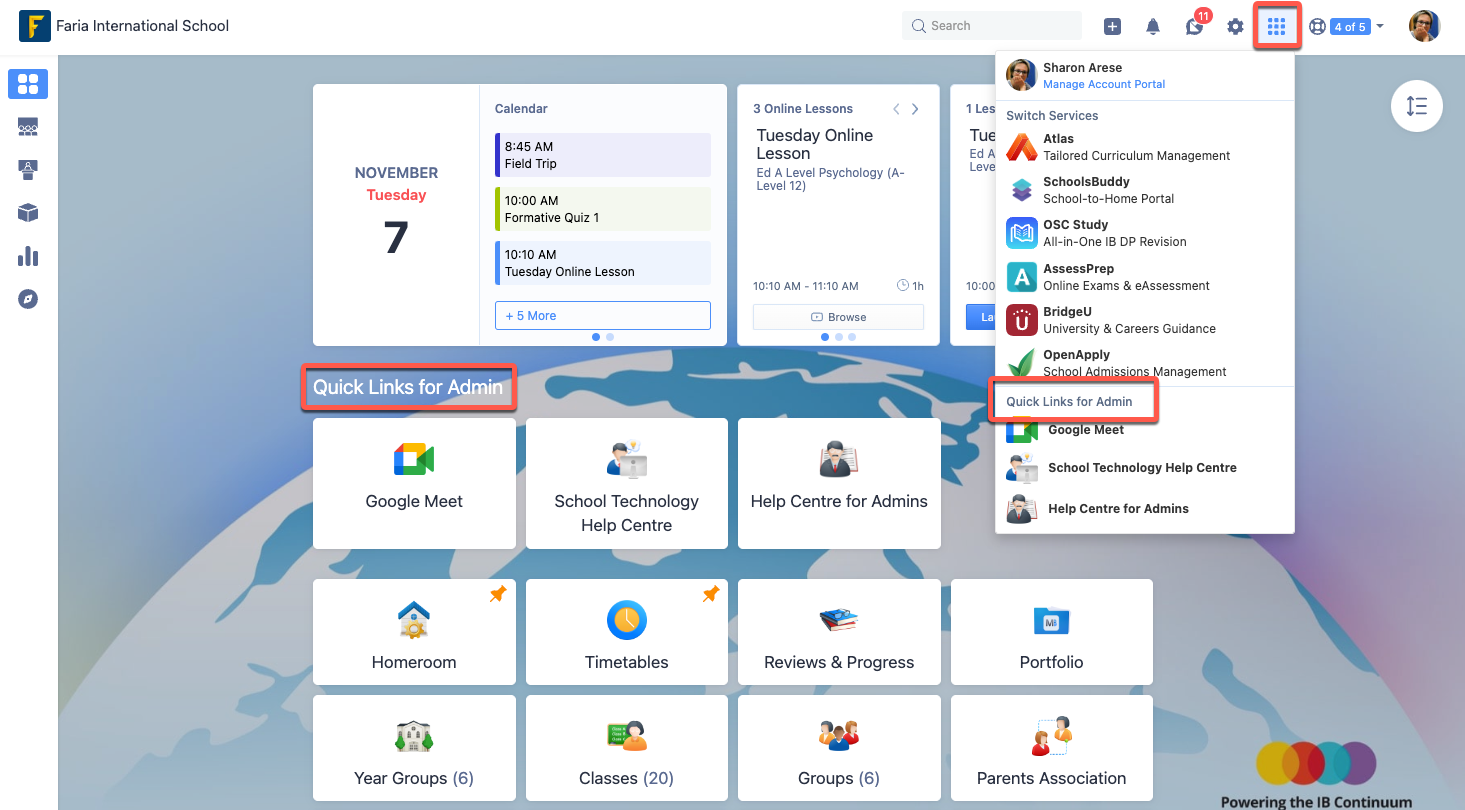Screen dimensions: 1465x810
Task: Open the user profile avatar menu
Action: point(1424,26)
